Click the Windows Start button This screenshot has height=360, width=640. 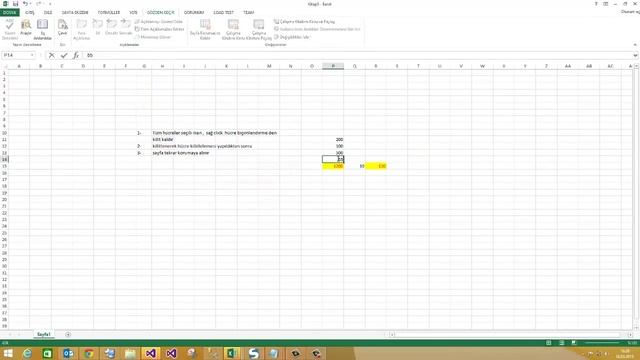click(8, 353)
